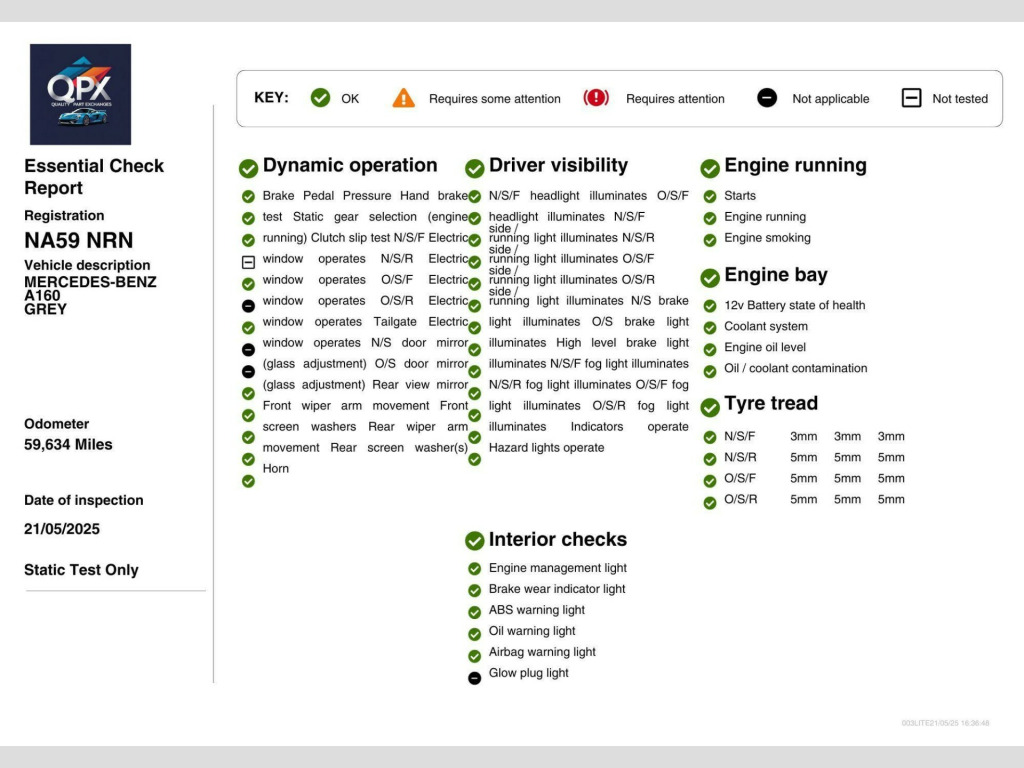
Task: Click the Engine bay section heading
Action: point(775,276)
